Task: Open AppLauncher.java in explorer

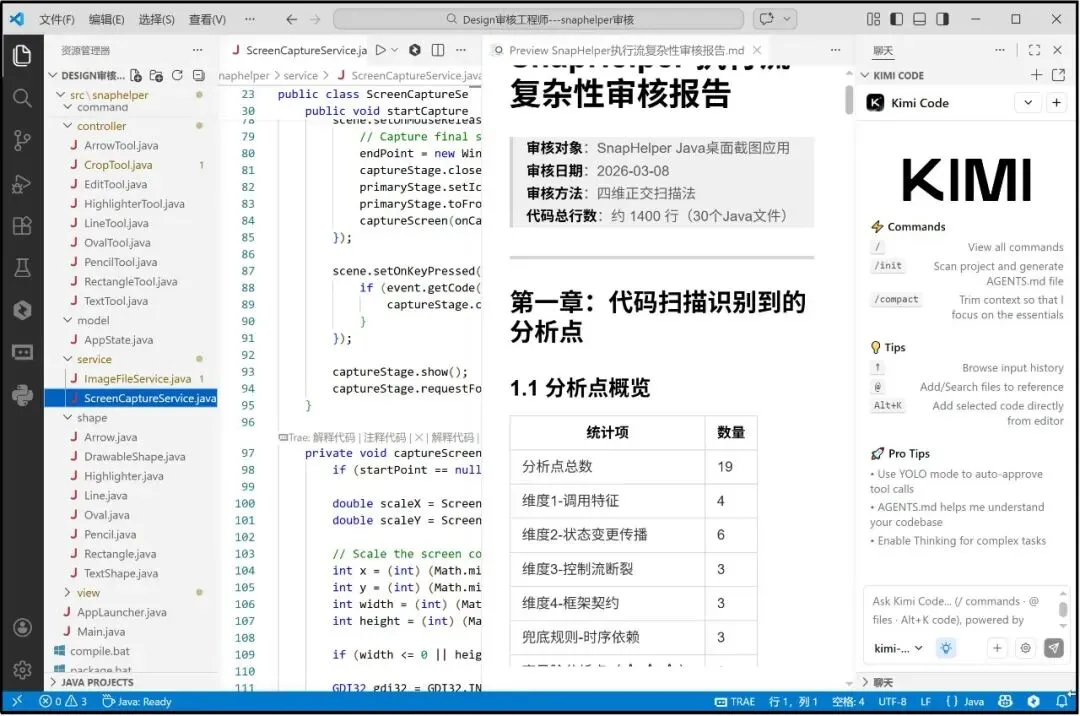Action: coord(121,612)
